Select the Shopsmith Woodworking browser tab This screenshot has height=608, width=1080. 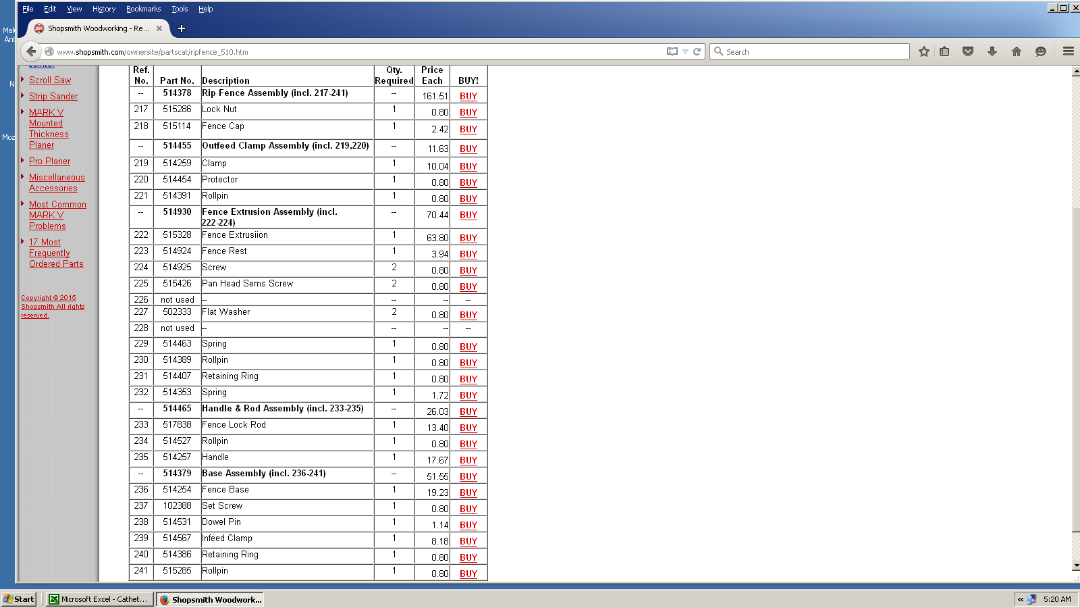point(96,28)
